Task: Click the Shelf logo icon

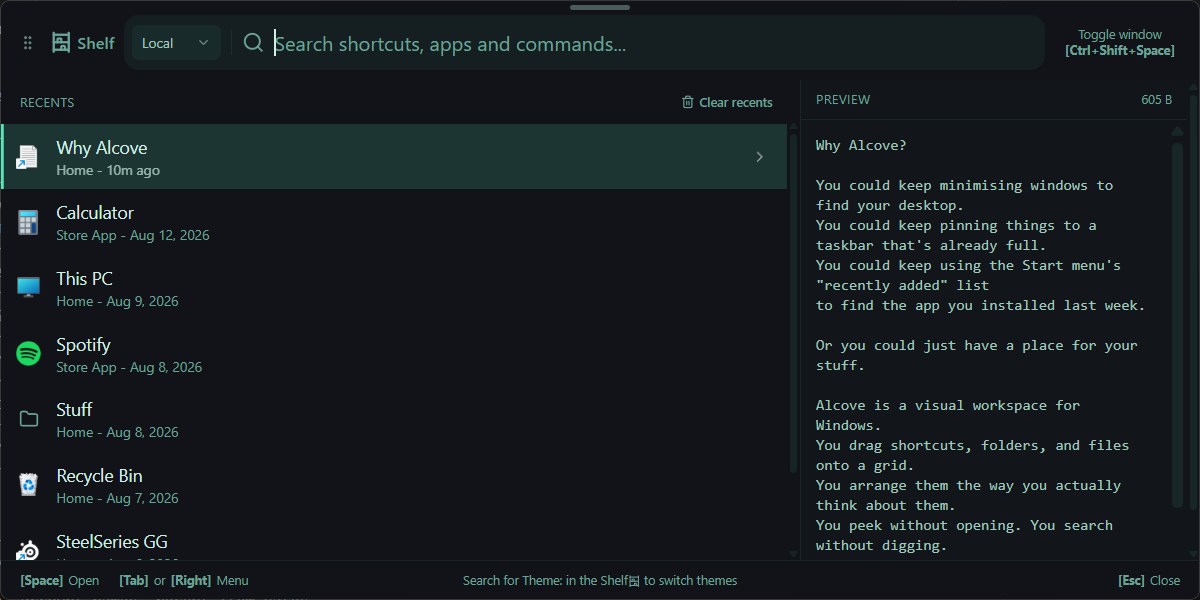Action: point(62,43)
